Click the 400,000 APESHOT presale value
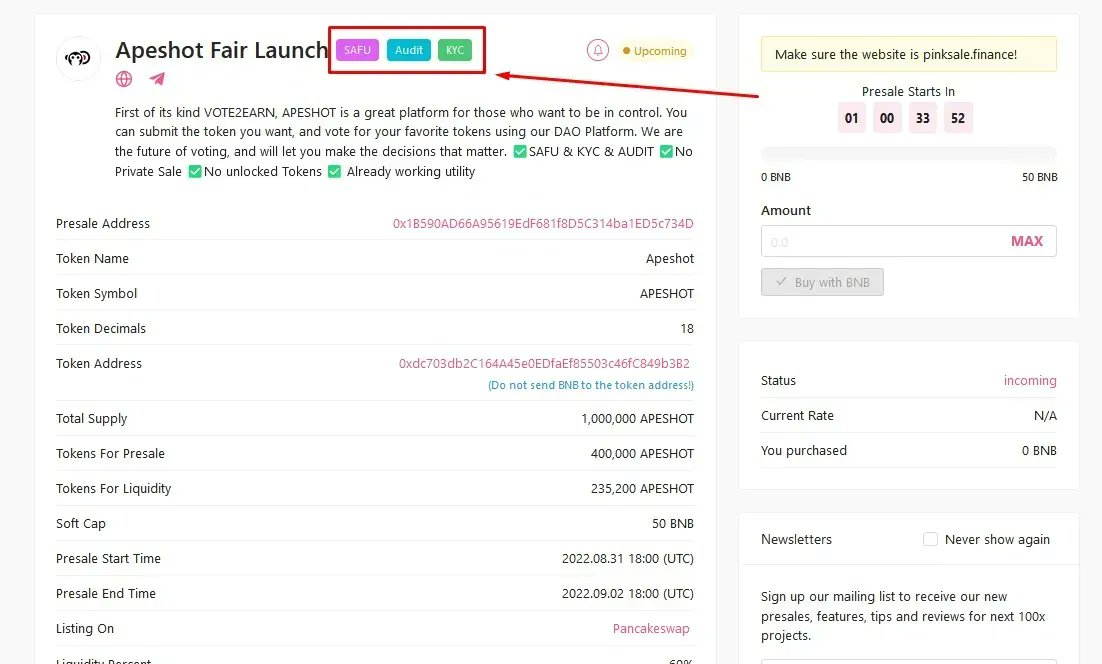Screen dimensions: 1102x664 tap(642, 453)
